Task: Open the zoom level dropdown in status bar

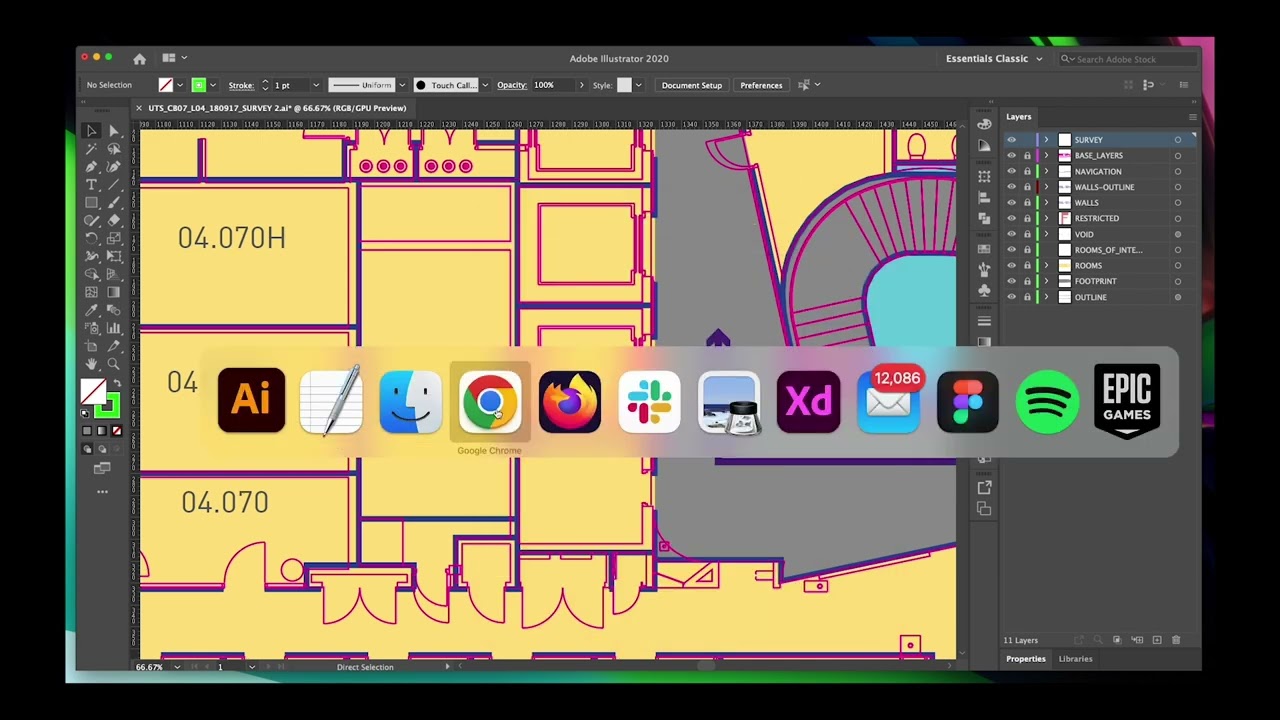Action: point(178,667)
